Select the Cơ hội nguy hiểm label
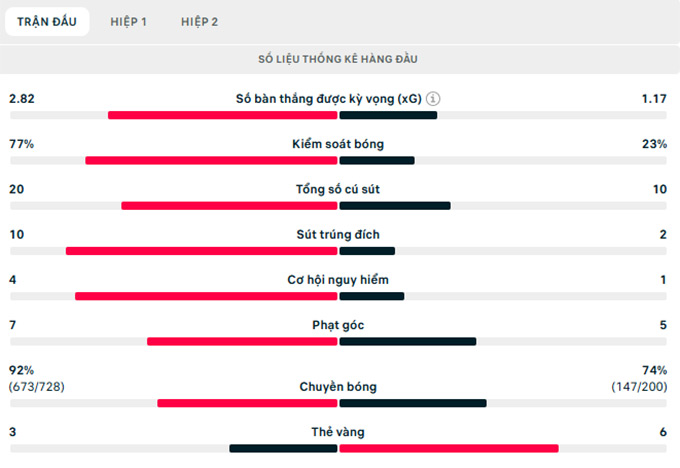680x468 pixels. [339, 279]
